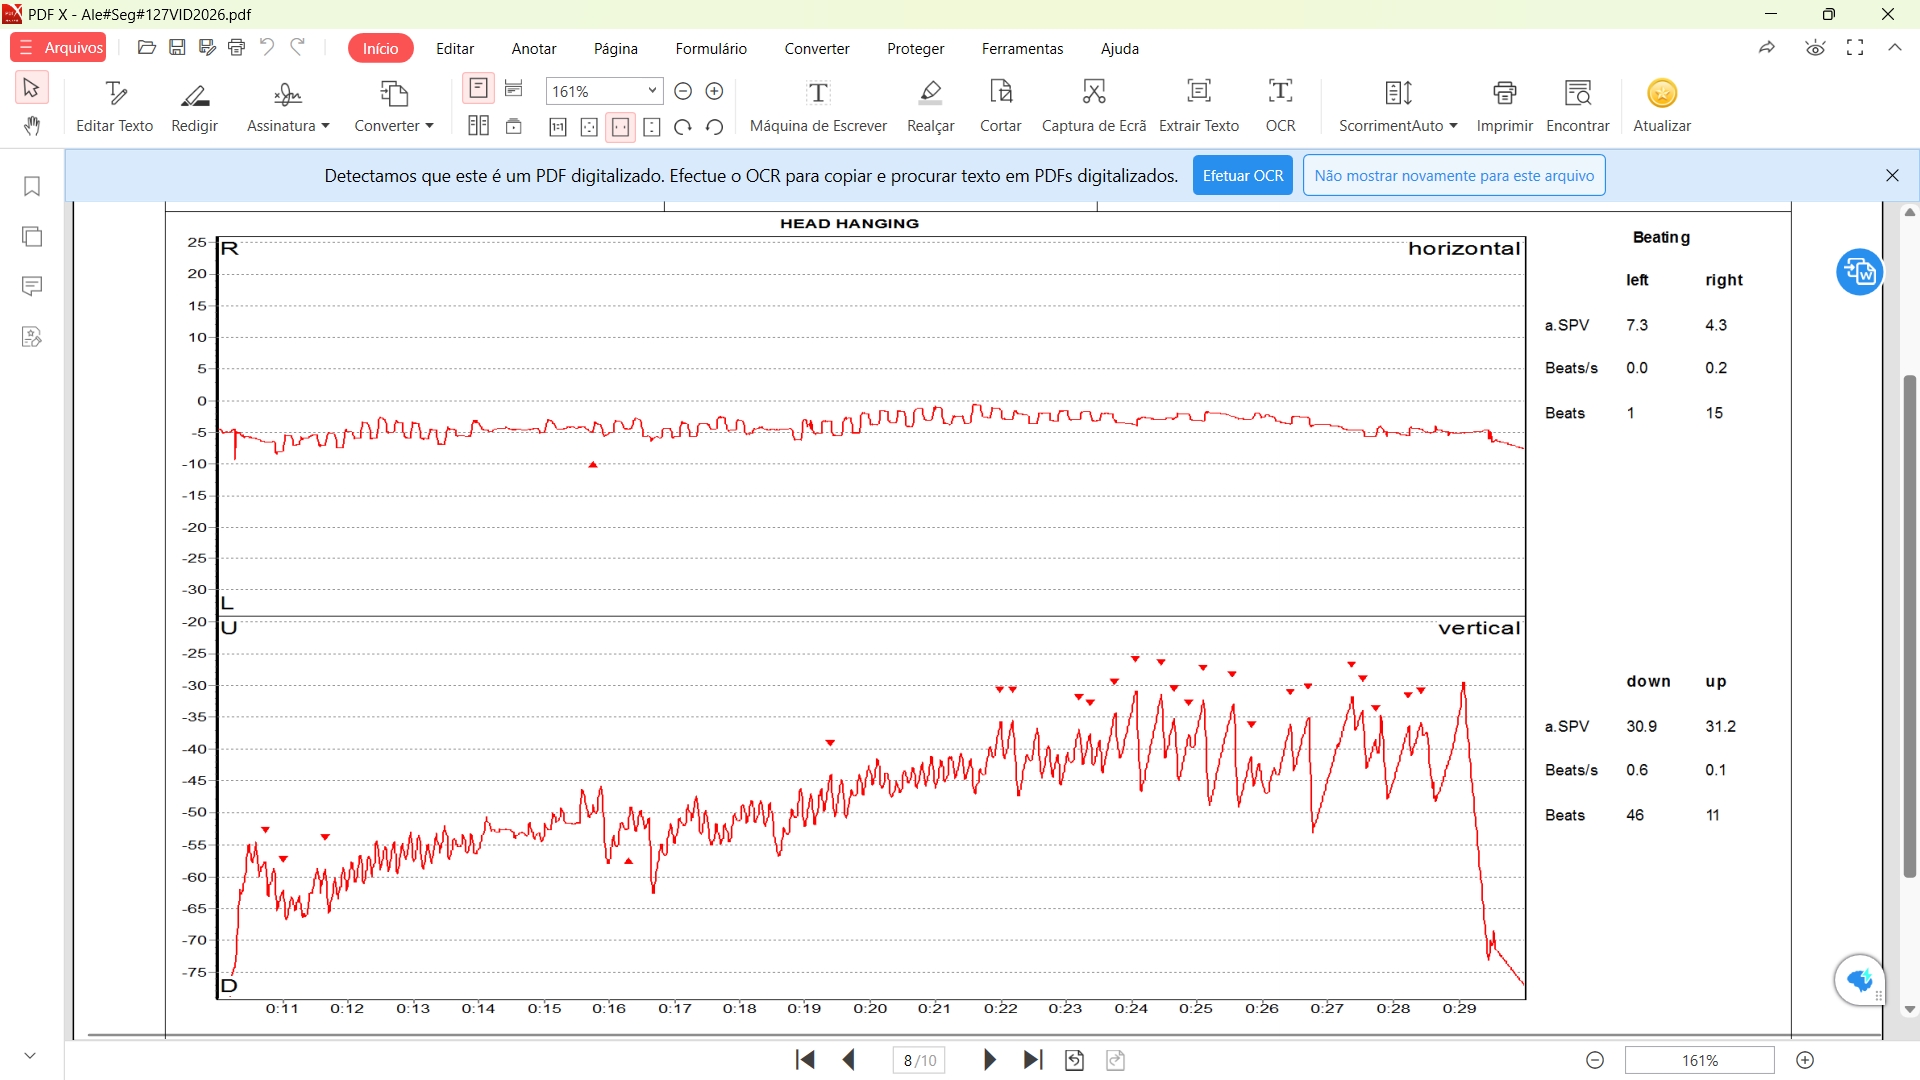Expand the Assinatura dropdown arrow
This screenshot has width=1920, height=1080.
(x=326, y=126)
